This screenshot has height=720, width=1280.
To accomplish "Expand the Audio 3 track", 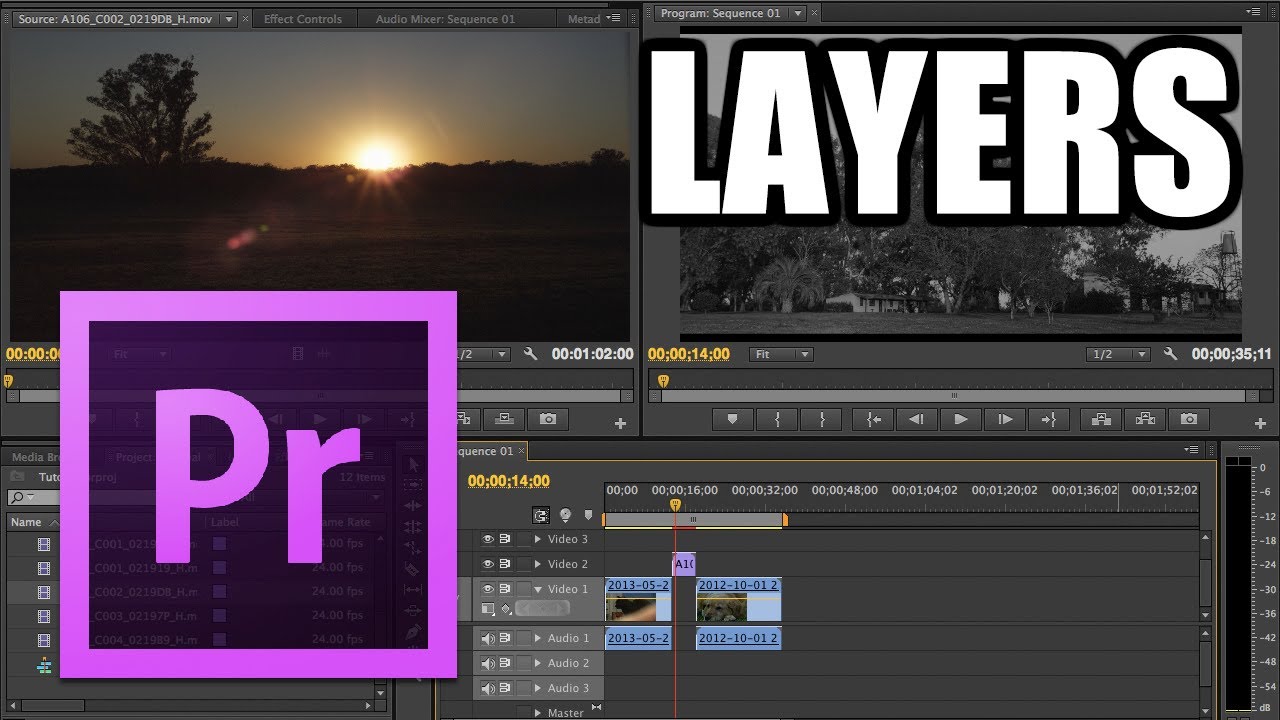I will pos(538,688).
